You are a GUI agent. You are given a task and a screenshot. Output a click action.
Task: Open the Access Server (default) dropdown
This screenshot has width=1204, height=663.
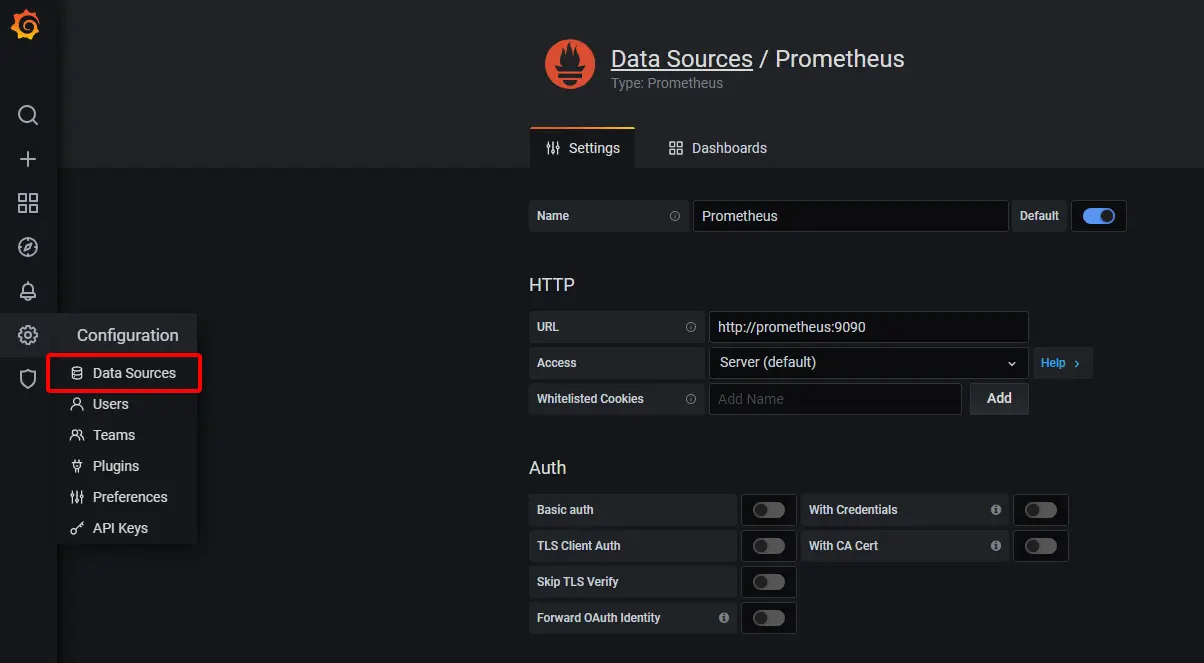click(x=868, y=363)
